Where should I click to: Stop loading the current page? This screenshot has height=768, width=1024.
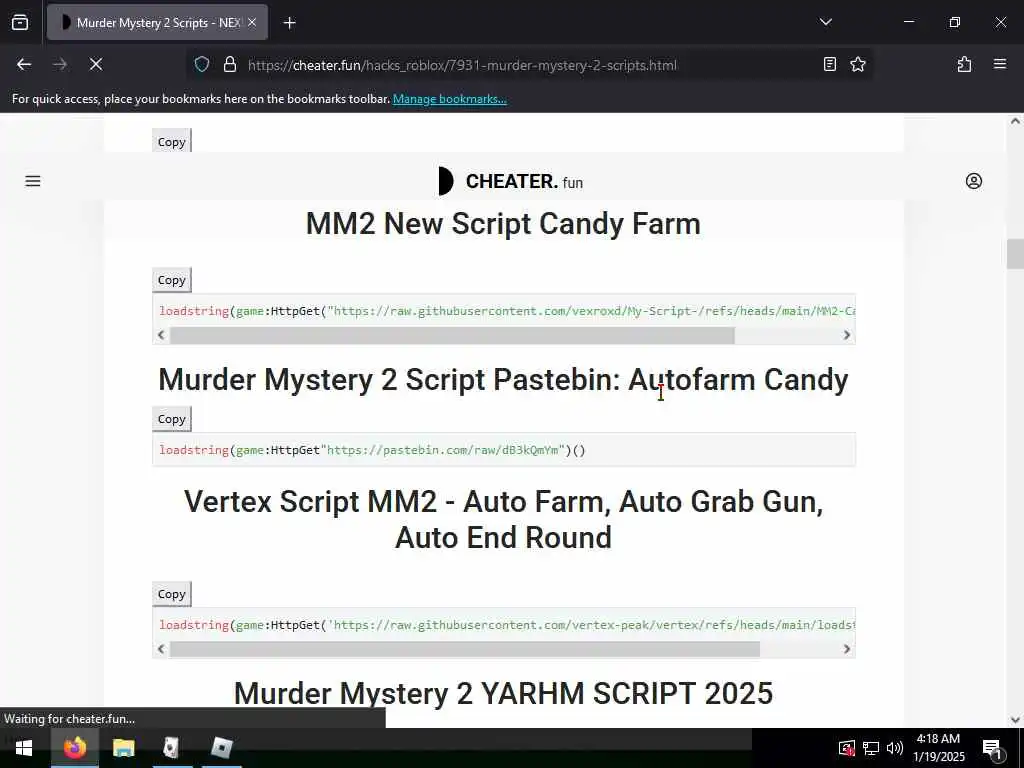tap(95, 65)
